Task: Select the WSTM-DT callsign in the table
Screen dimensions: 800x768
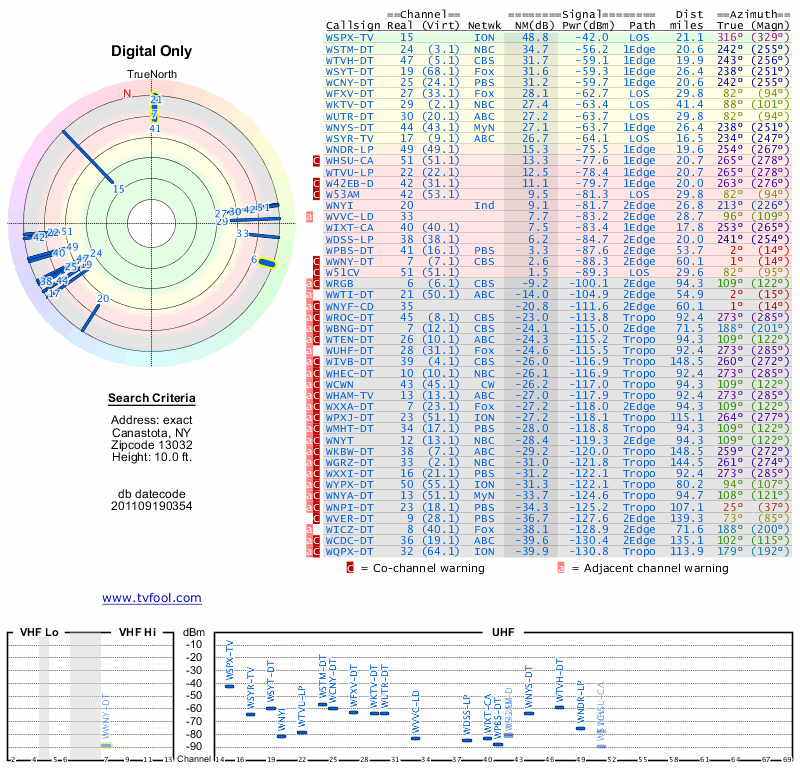Action: pos(349,49)
